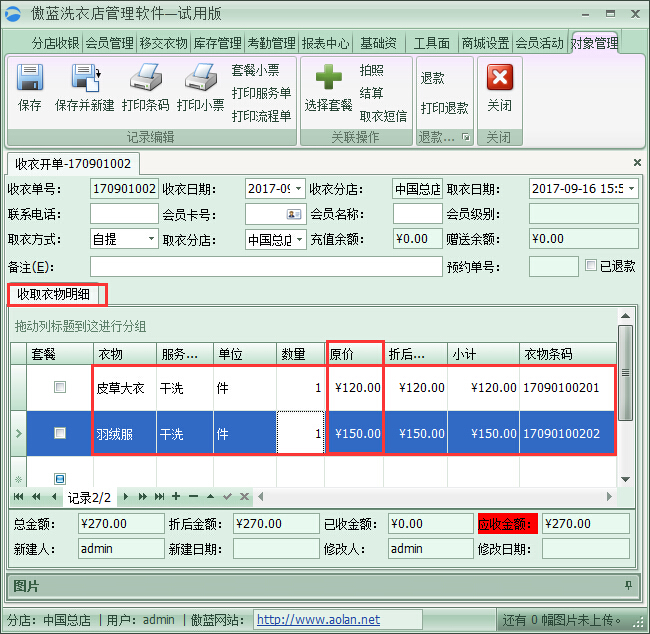The image size is (650, 634).
Task: Jump to previous page of records
Action: [x=36, y=496]
